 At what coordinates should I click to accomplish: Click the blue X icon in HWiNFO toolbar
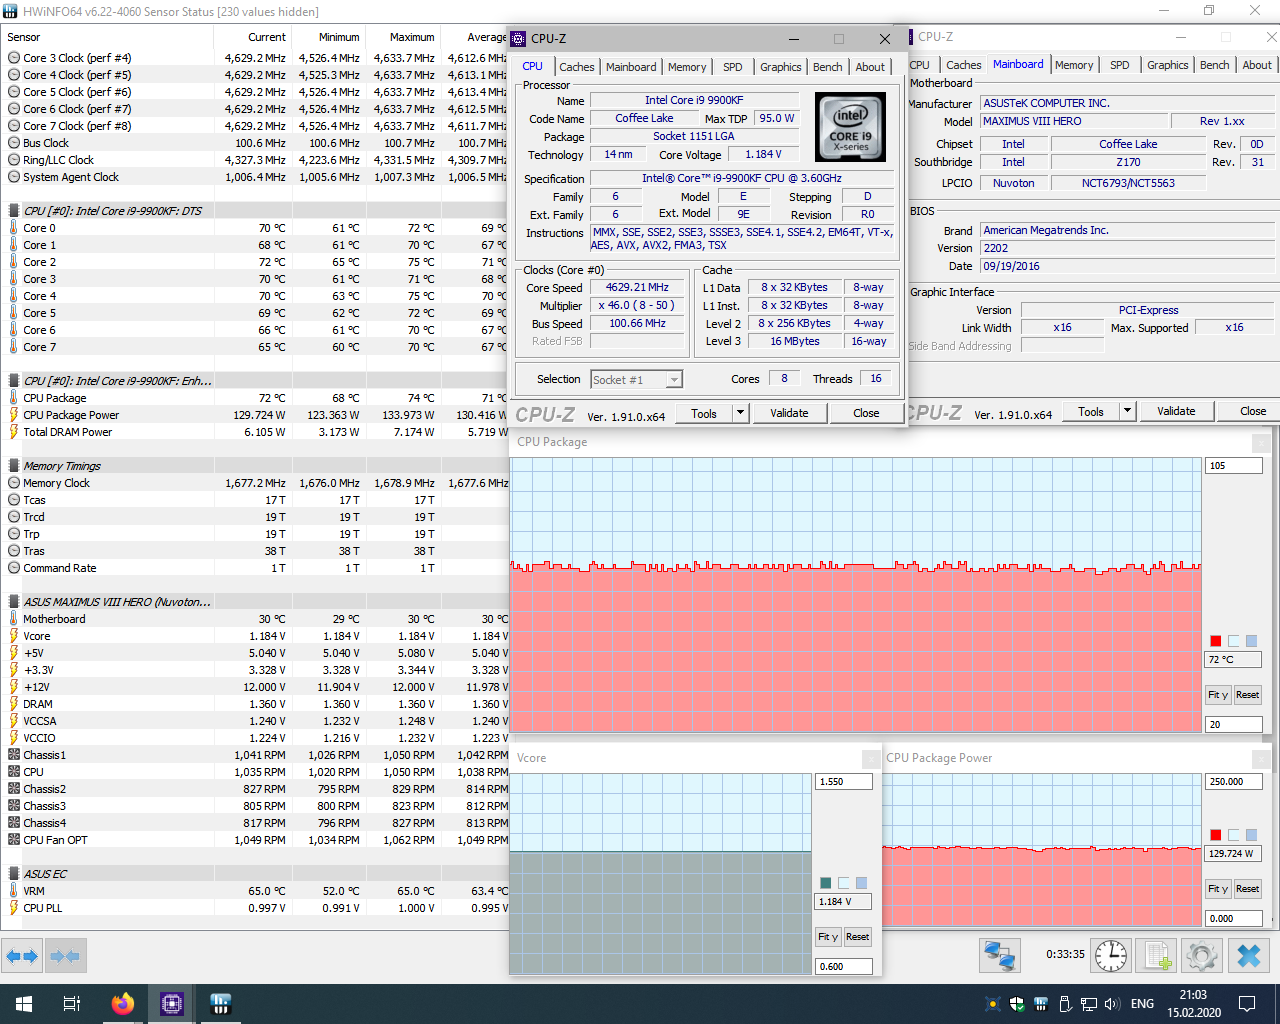1249,956
